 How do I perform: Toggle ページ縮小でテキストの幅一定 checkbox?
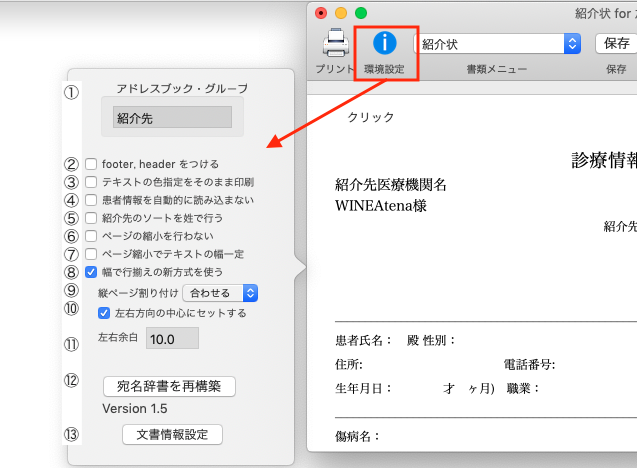pyautogui.click(x=91, y=254)
